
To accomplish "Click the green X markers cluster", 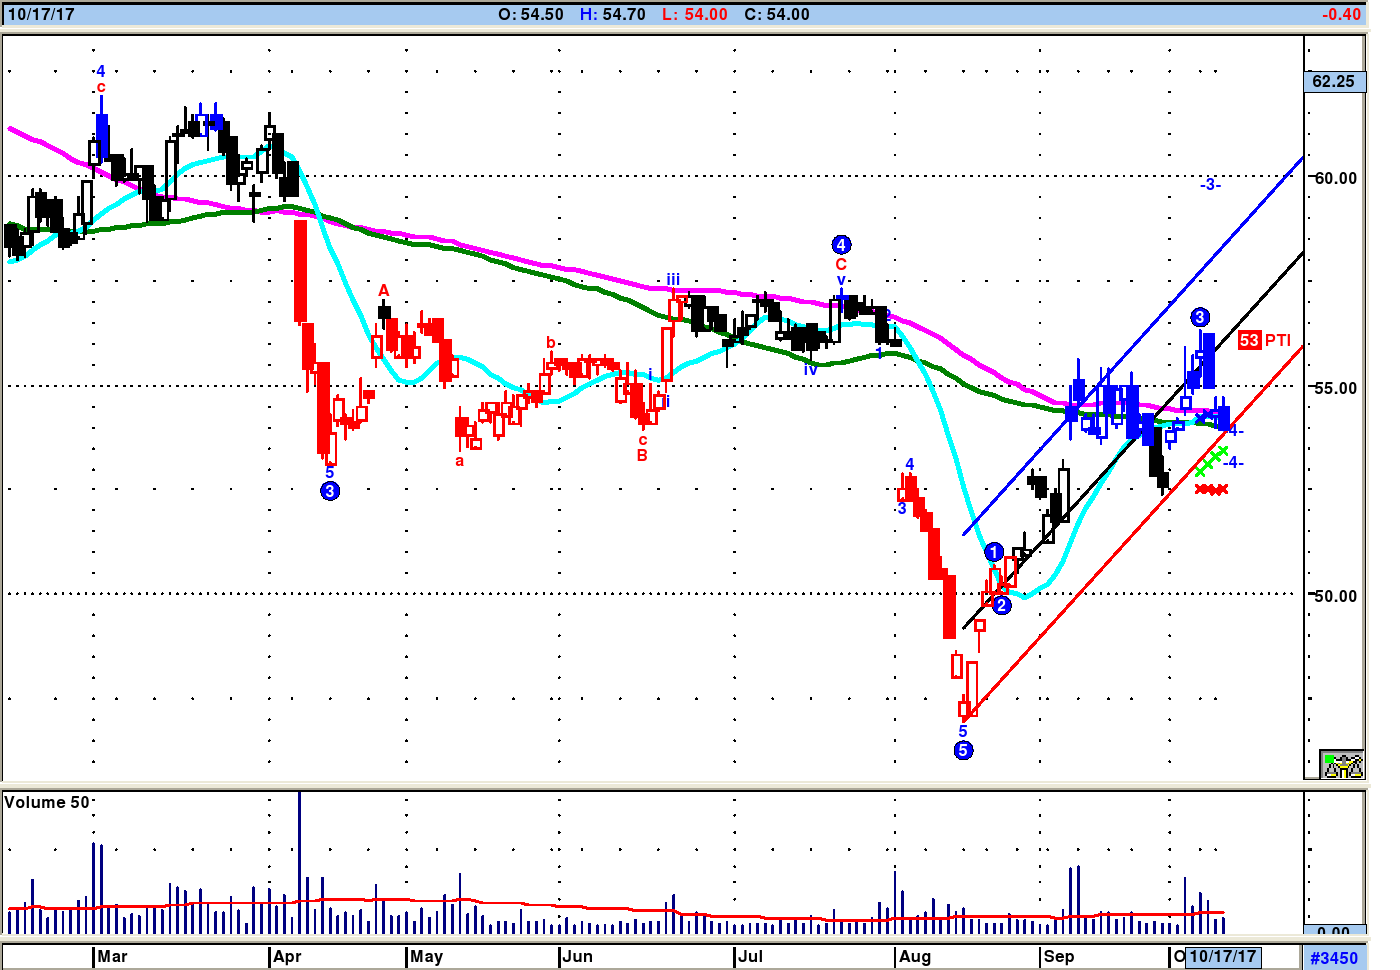I will (1211, 461).
